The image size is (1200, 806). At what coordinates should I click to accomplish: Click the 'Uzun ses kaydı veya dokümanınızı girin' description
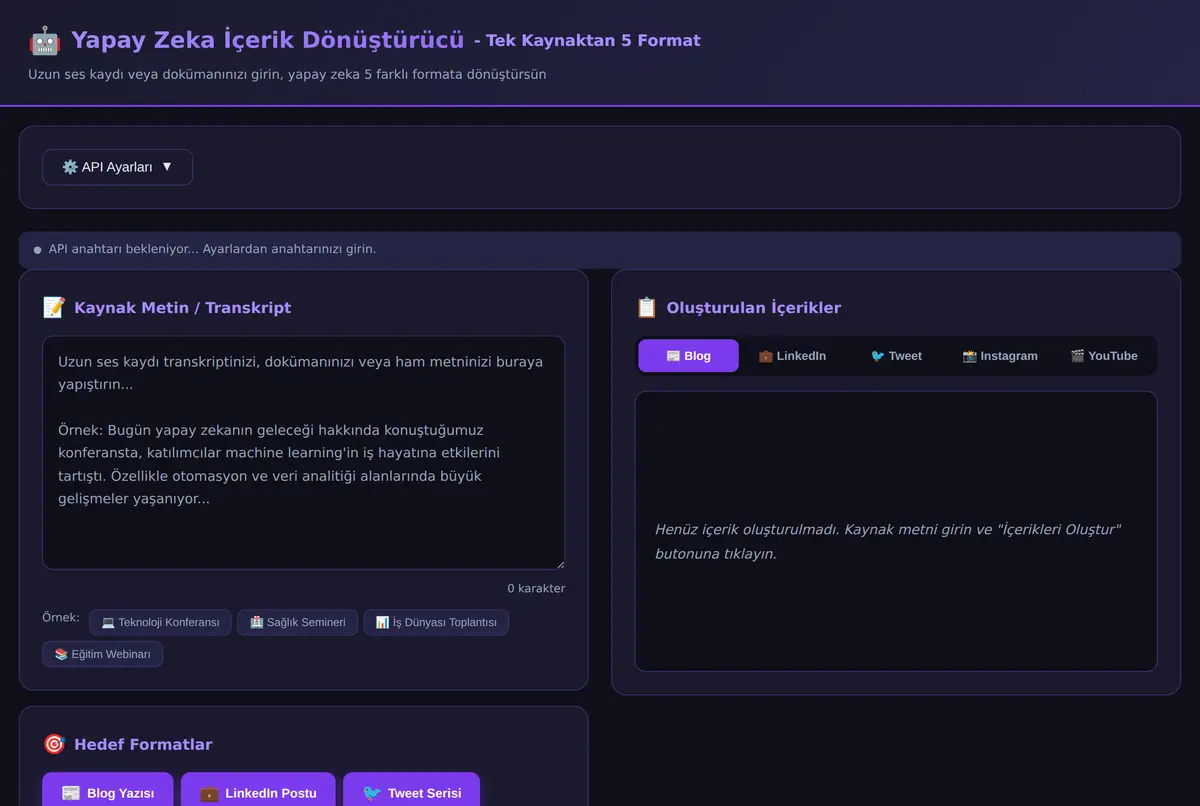(287, 74)
